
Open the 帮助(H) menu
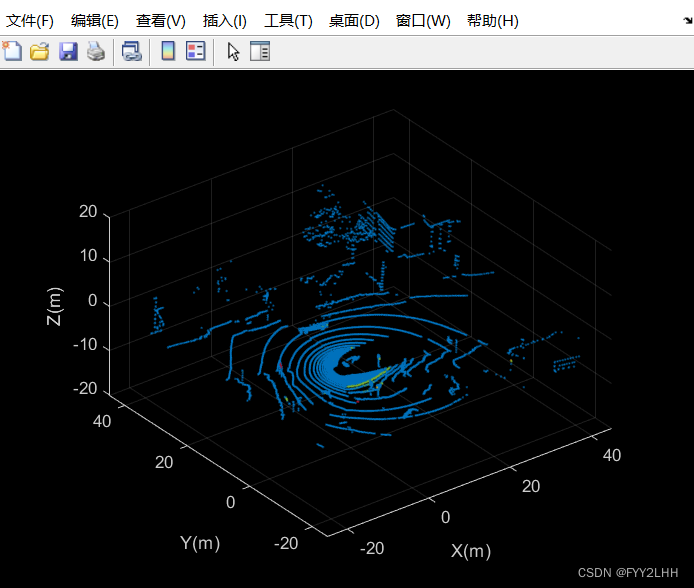click(493, 21)
